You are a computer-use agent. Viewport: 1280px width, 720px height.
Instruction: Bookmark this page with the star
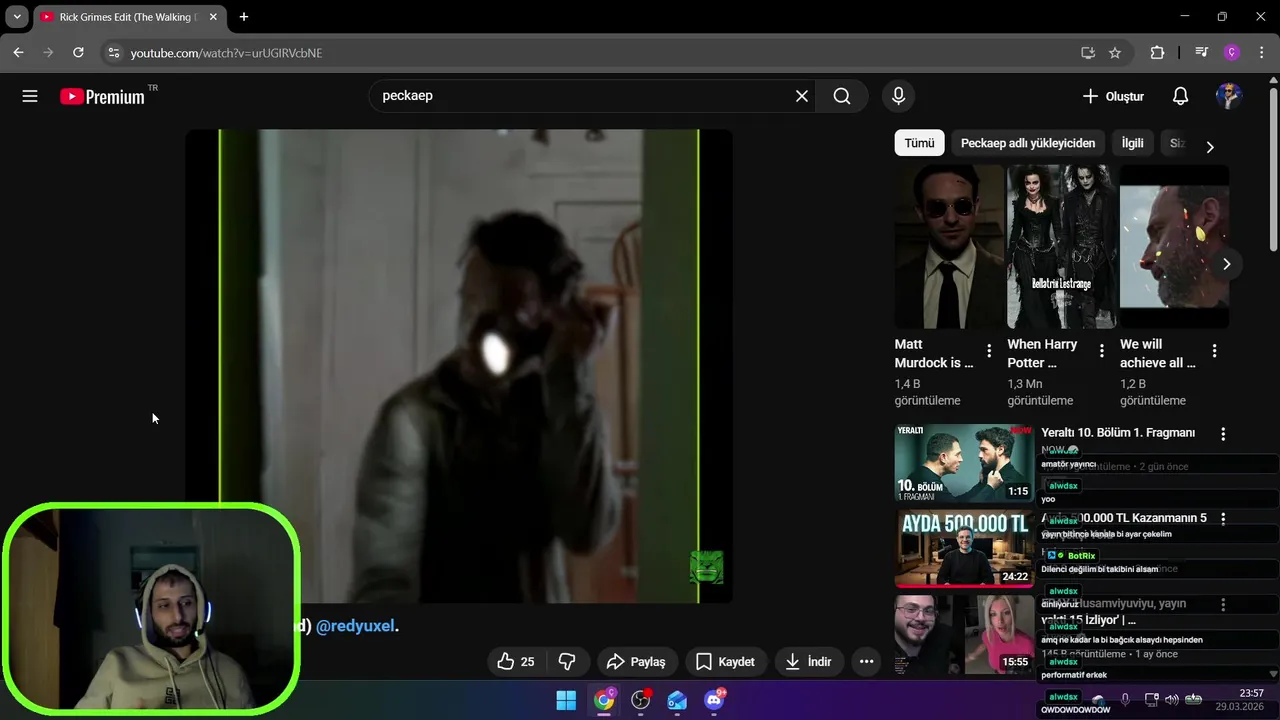point(1115,53)
